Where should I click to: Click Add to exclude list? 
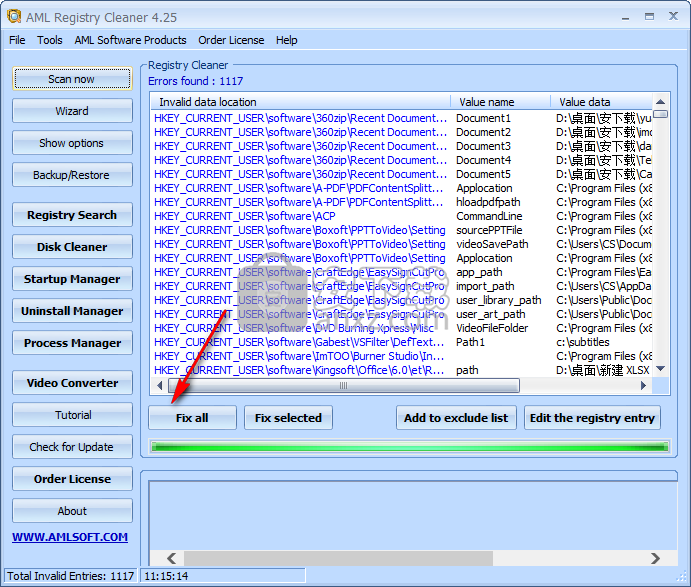tap(456, 418)
